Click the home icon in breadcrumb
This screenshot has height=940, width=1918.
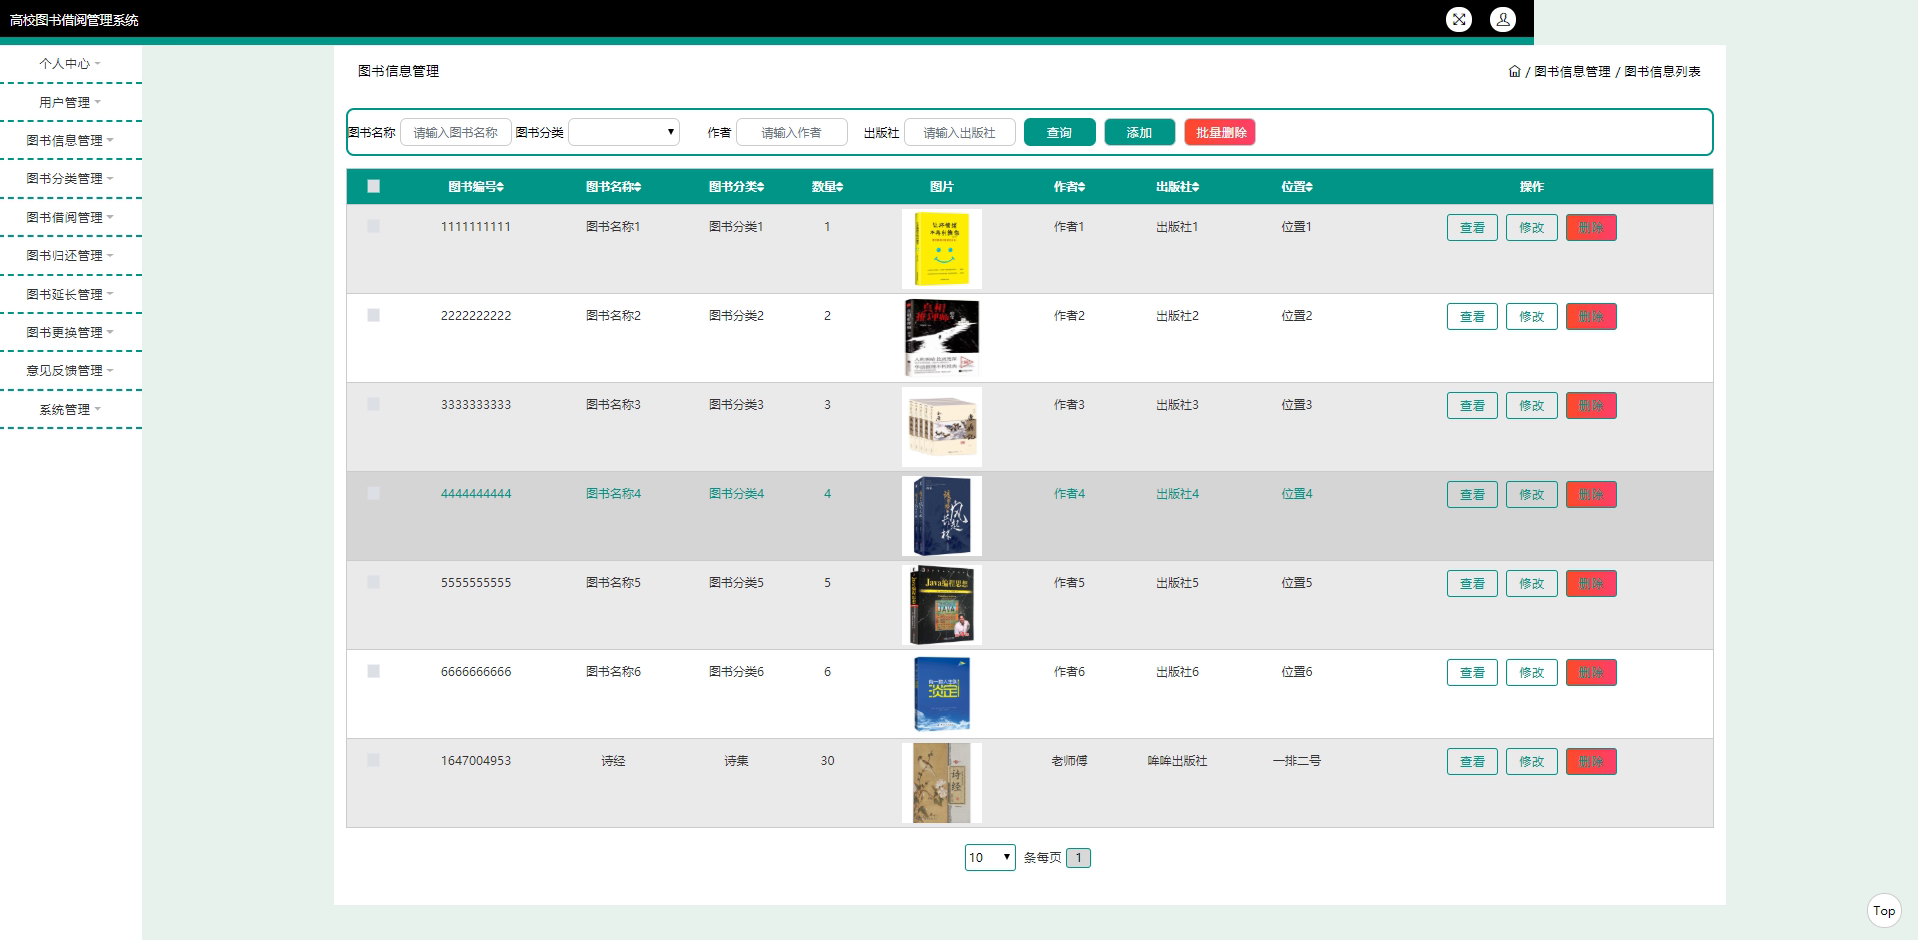point(1514,71)
